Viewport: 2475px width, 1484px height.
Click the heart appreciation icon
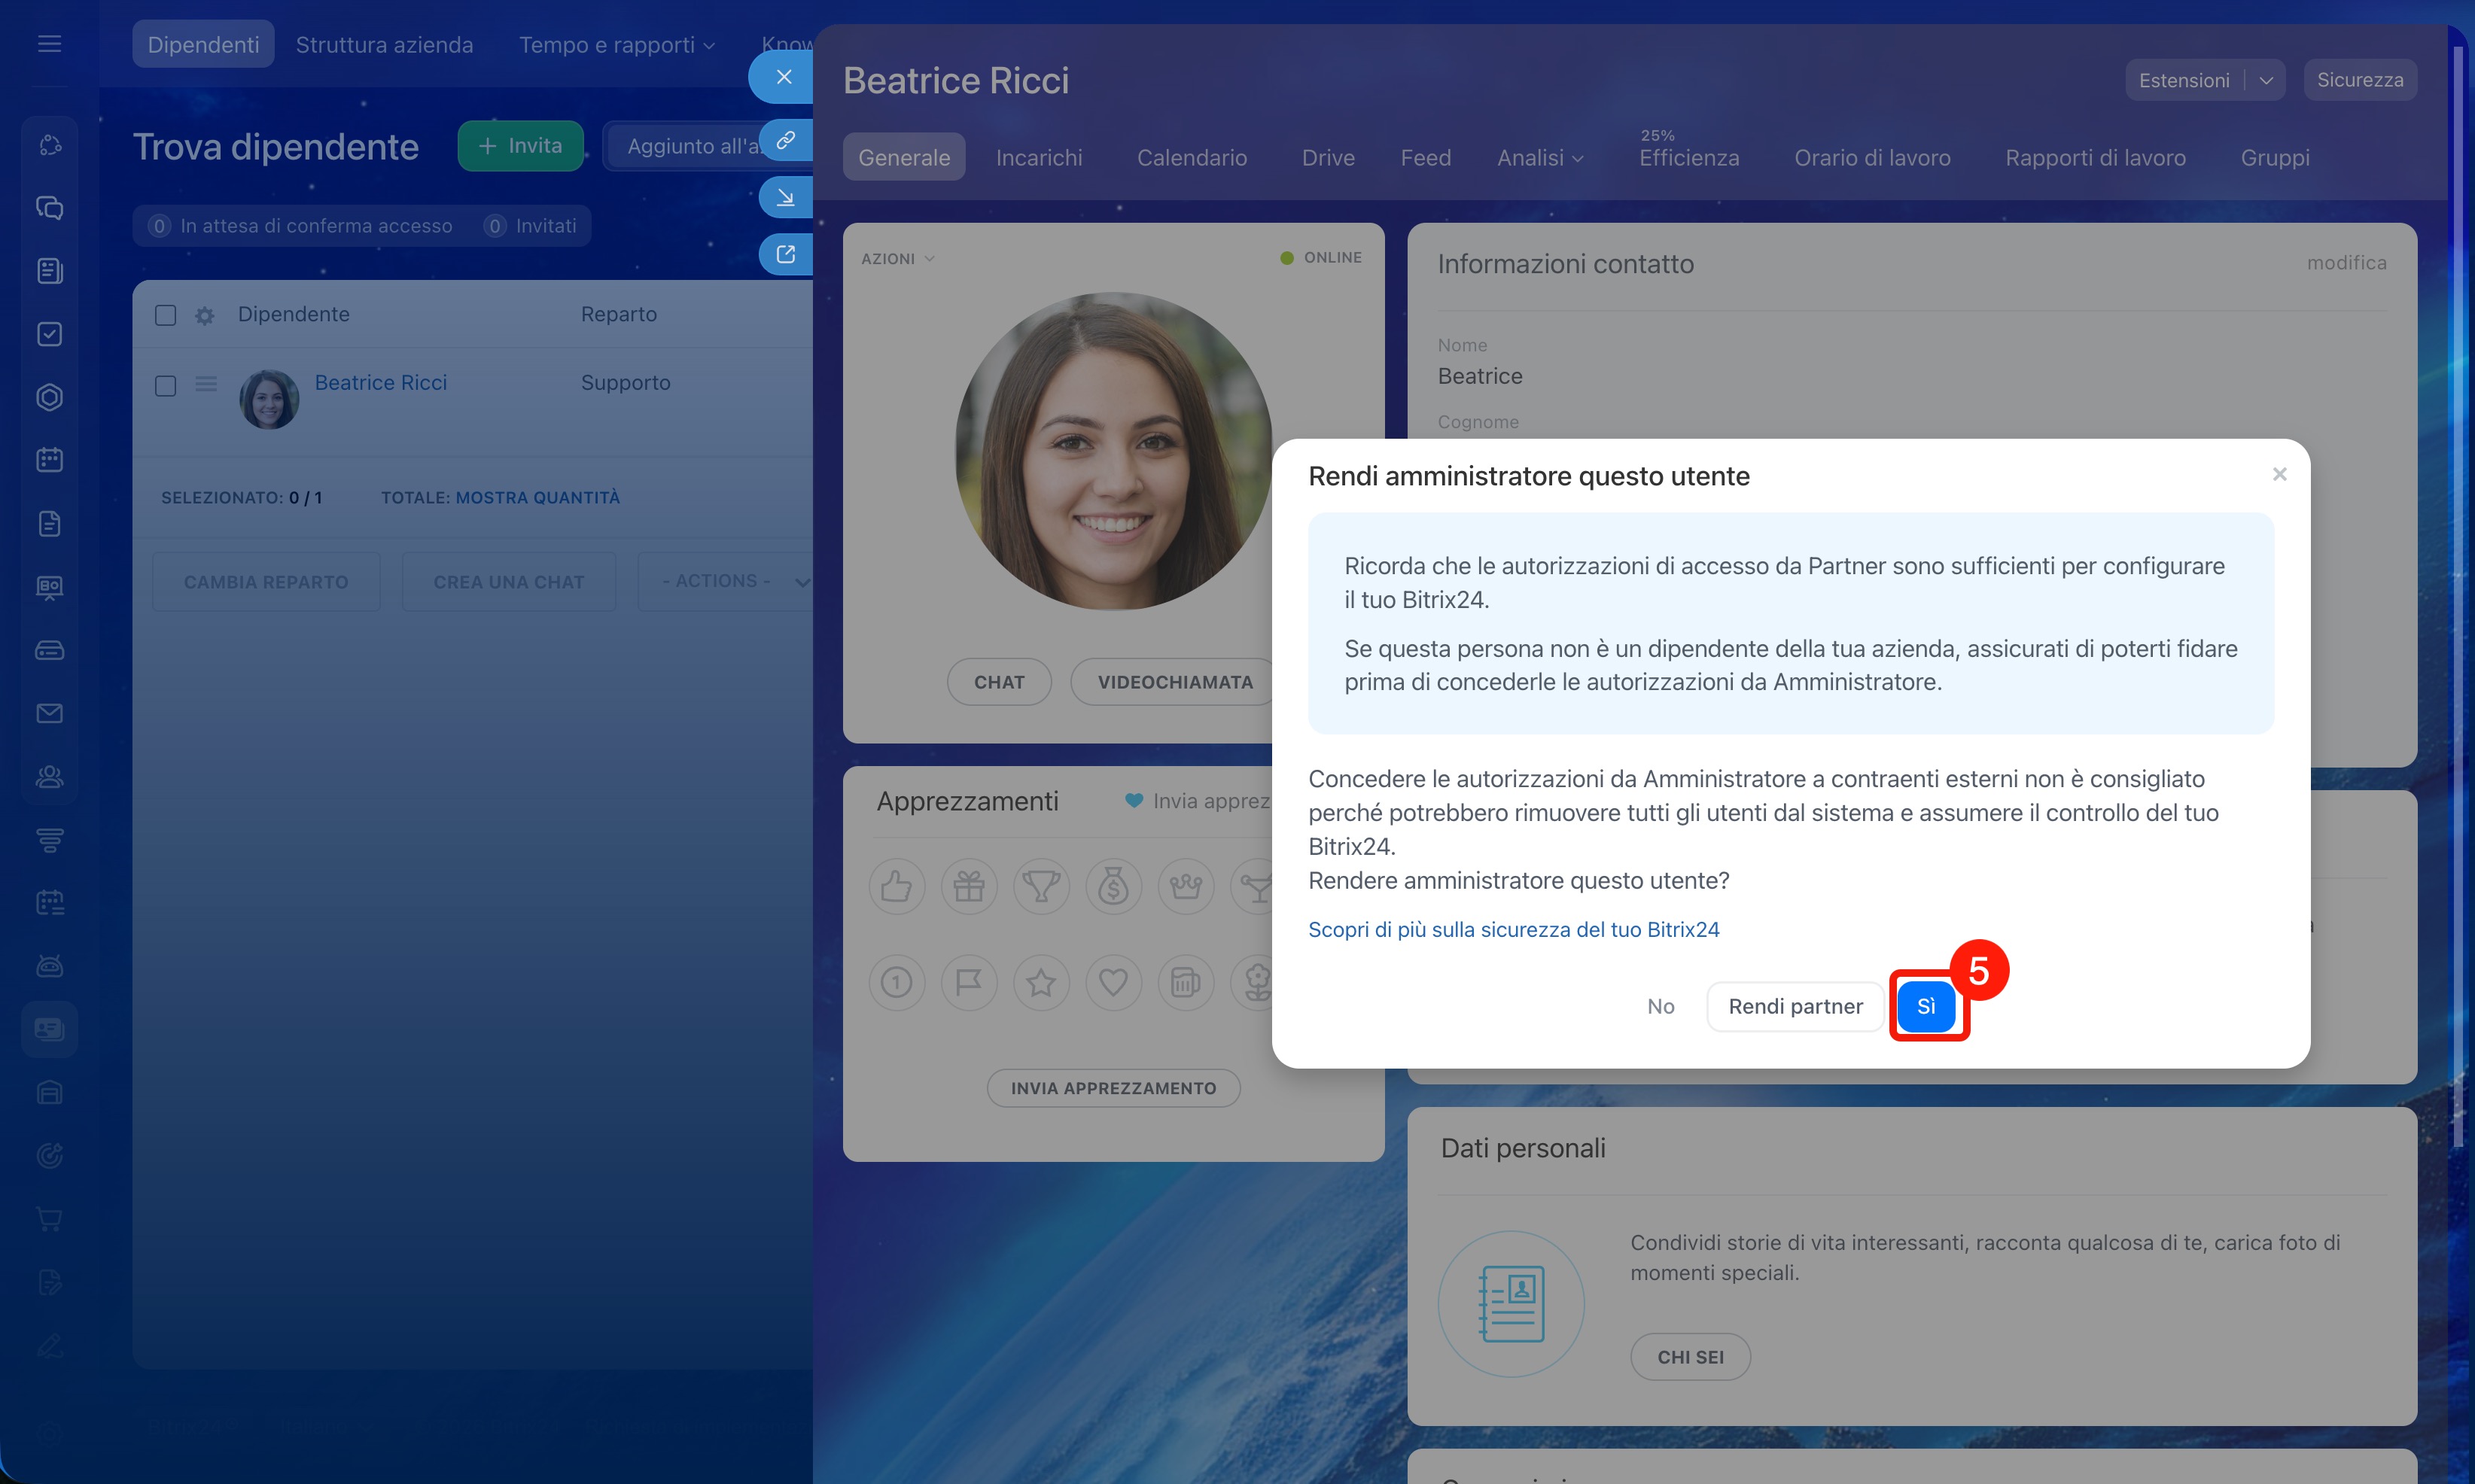point(1113,982)
